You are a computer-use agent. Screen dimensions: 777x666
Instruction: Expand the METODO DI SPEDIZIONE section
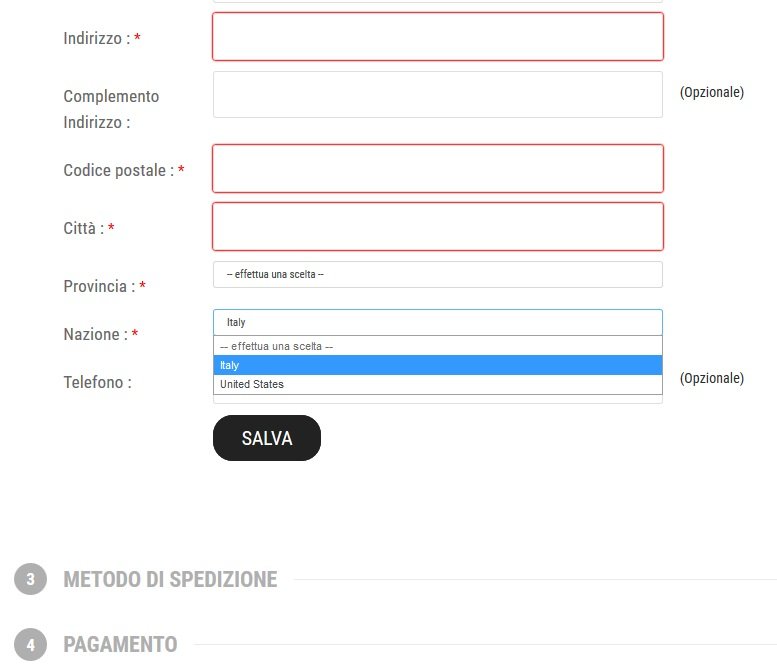tap(170, 579)
